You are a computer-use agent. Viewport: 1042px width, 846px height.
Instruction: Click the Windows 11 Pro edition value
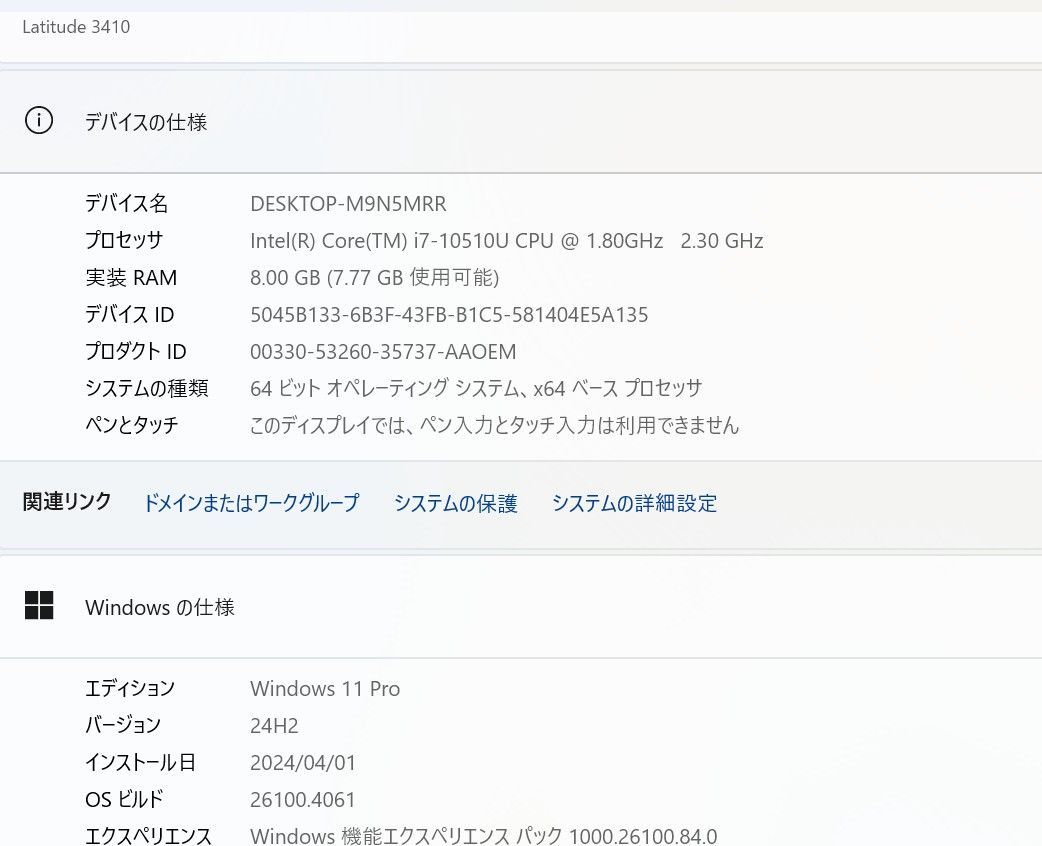[x=325, y=688]
